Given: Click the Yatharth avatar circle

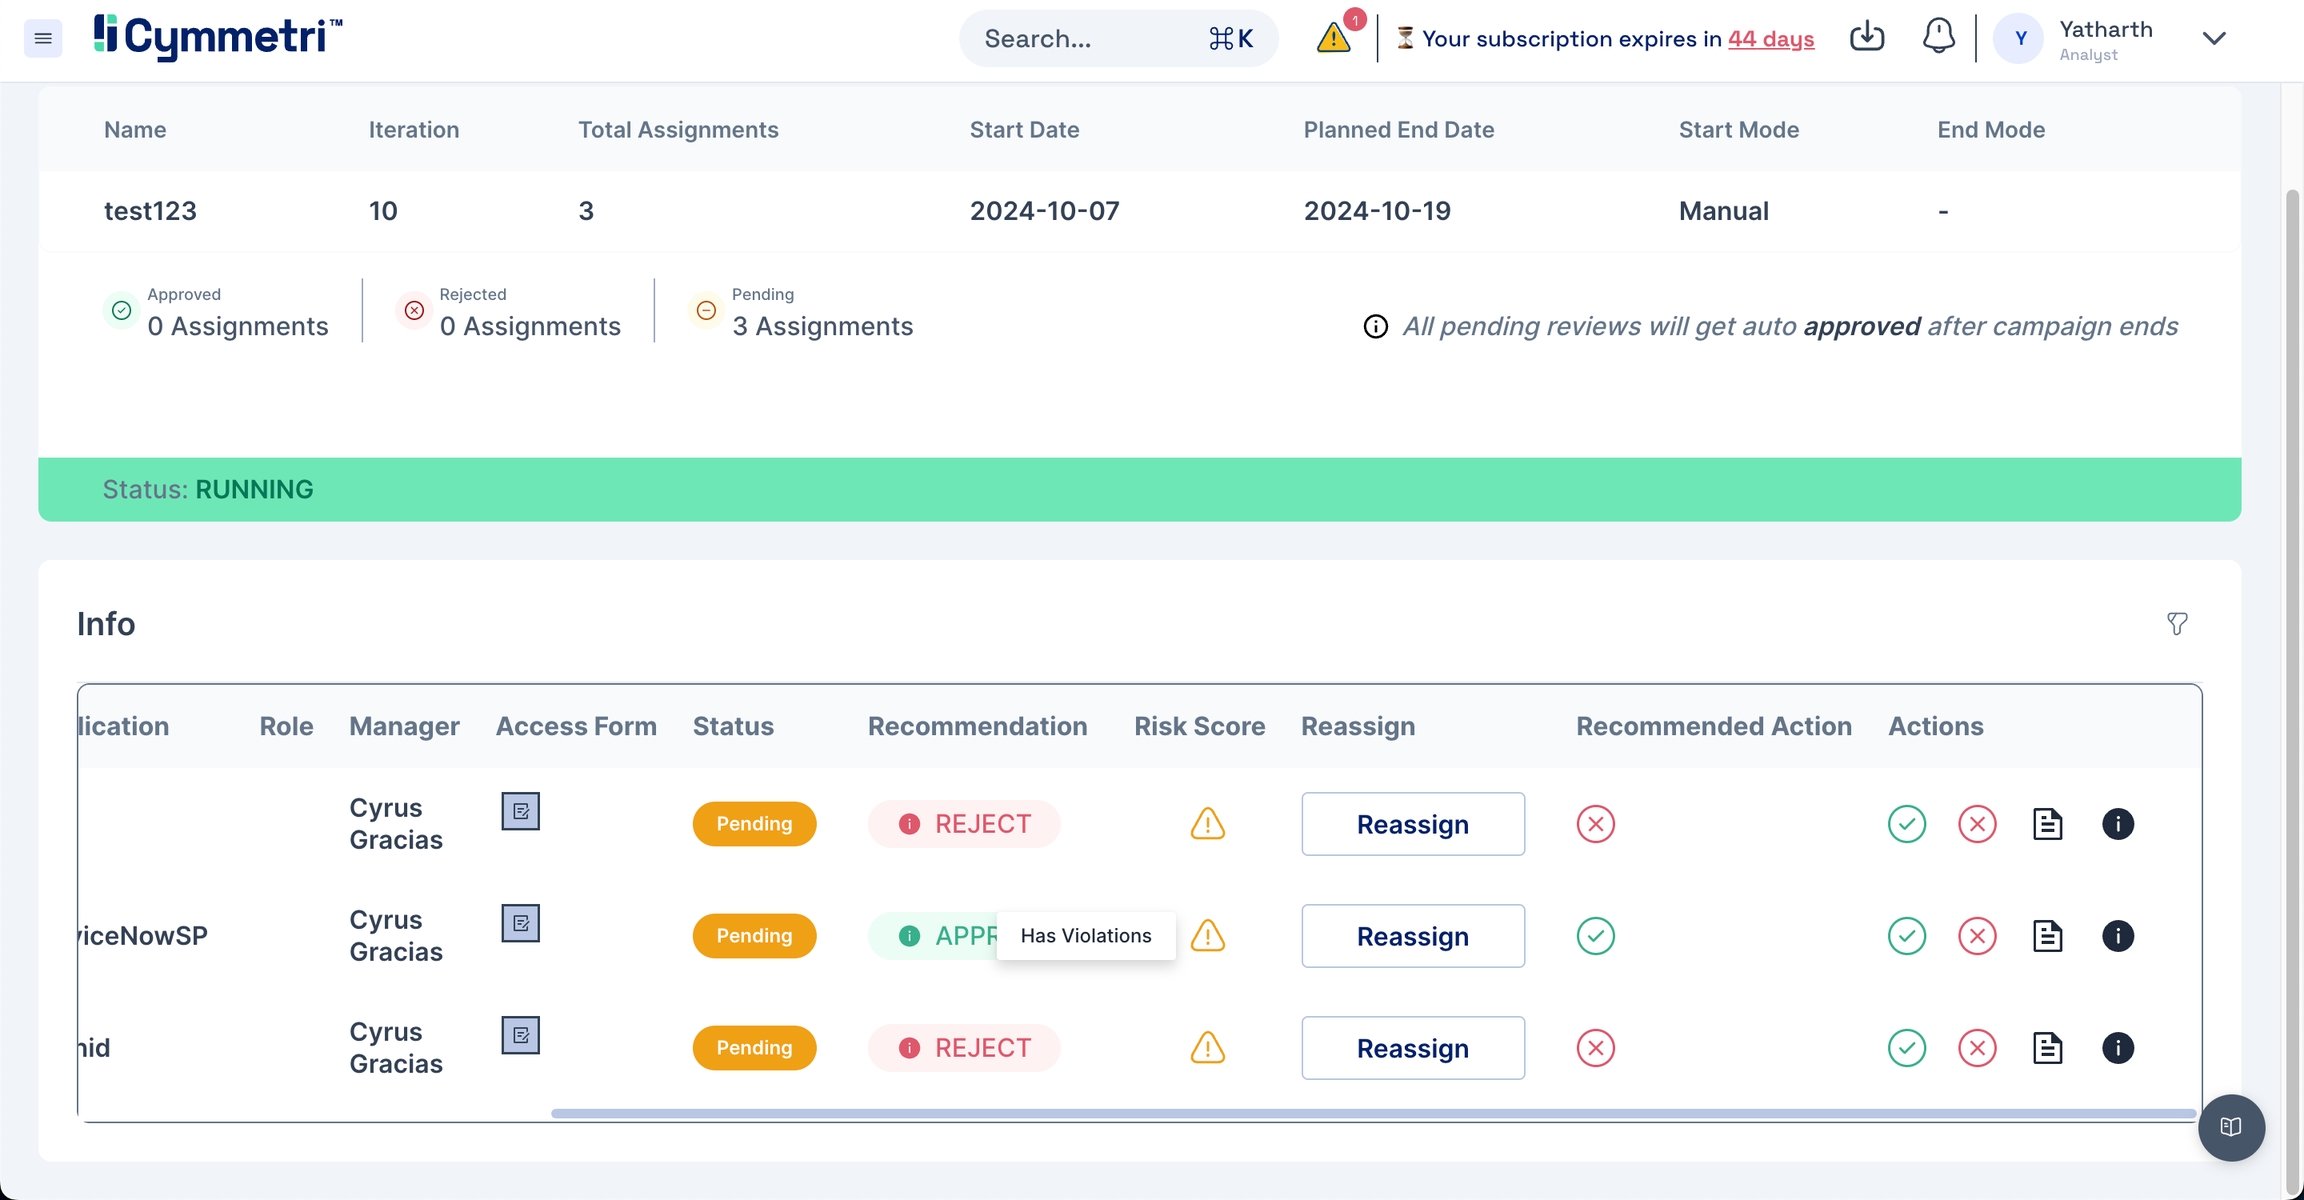Looking at the screenshot, I should click(x=2020, y=38).
